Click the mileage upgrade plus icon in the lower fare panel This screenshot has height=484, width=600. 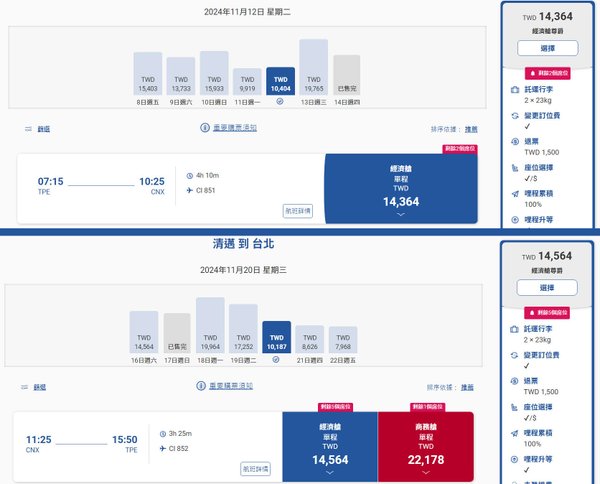(515, 459)
